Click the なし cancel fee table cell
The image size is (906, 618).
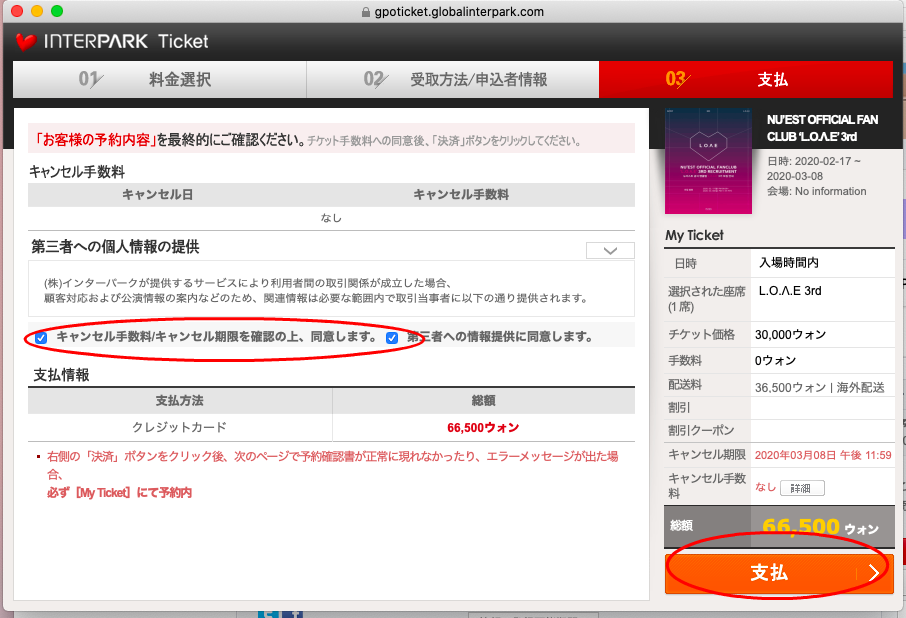point(331,218)
